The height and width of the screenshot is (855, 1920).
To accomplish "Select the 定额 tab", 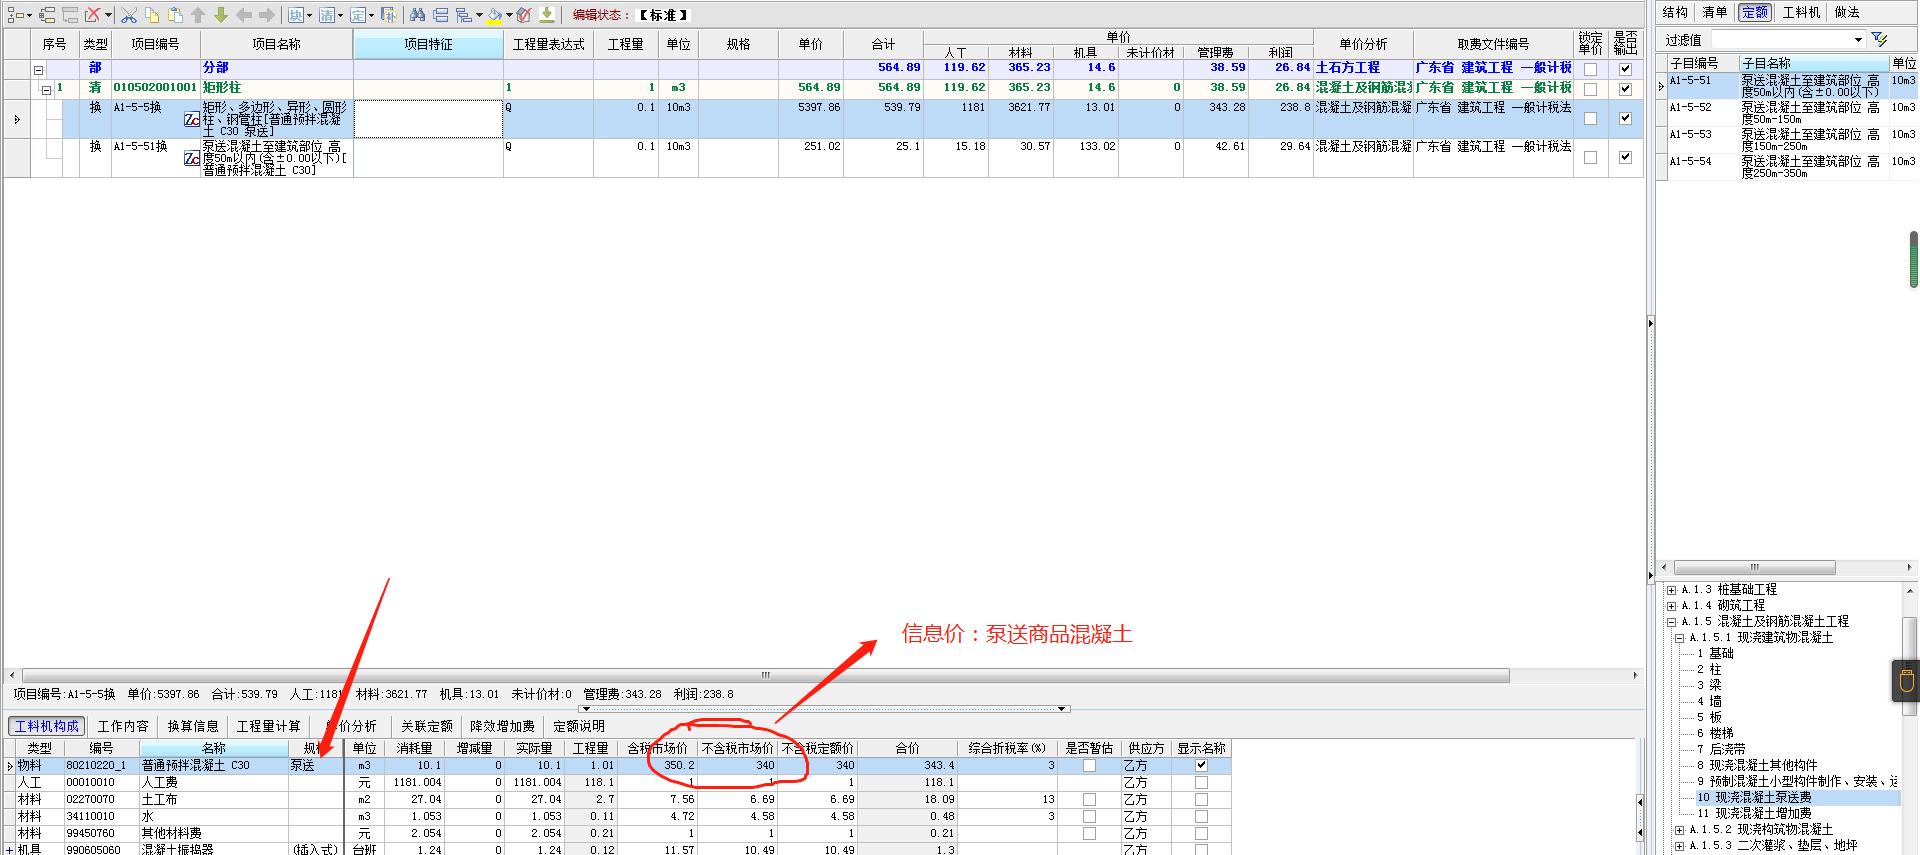I will click(1754, 12).
